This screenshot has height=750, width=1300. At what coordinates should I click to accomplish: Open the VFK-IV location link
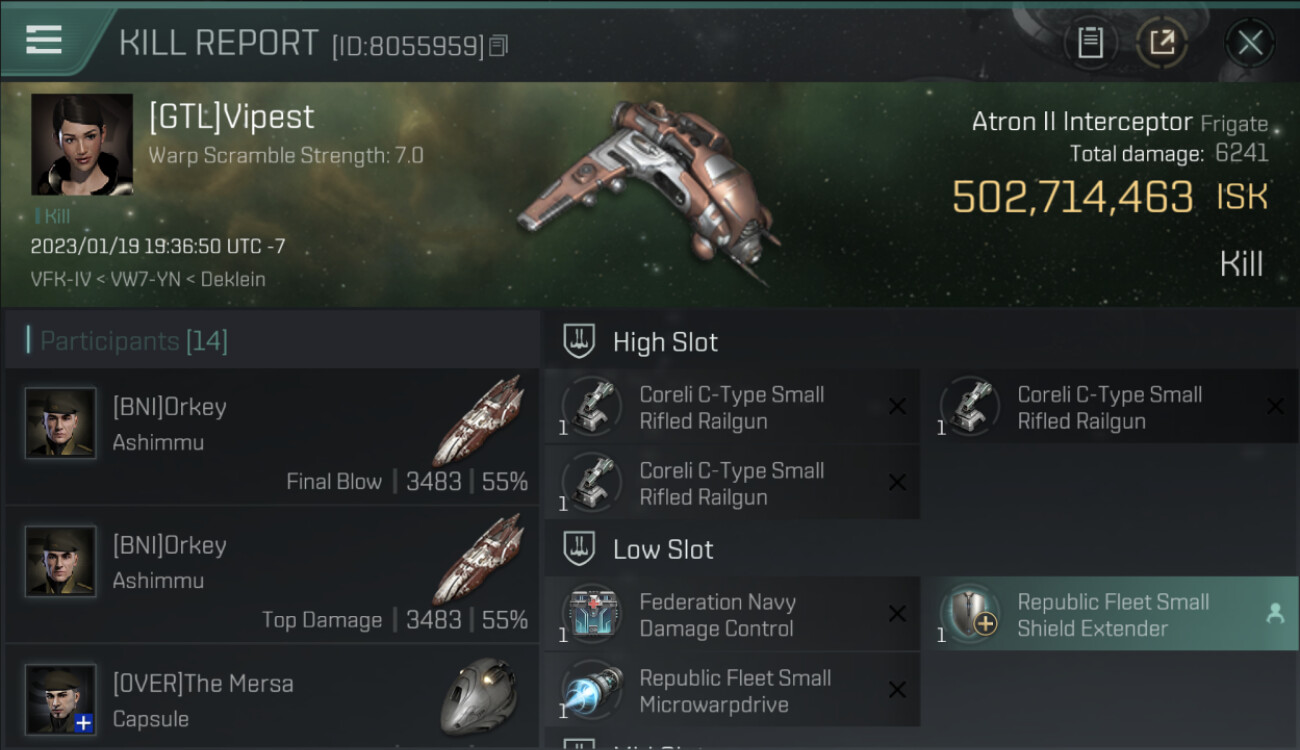pyautogui.click(x=59, y=279)
